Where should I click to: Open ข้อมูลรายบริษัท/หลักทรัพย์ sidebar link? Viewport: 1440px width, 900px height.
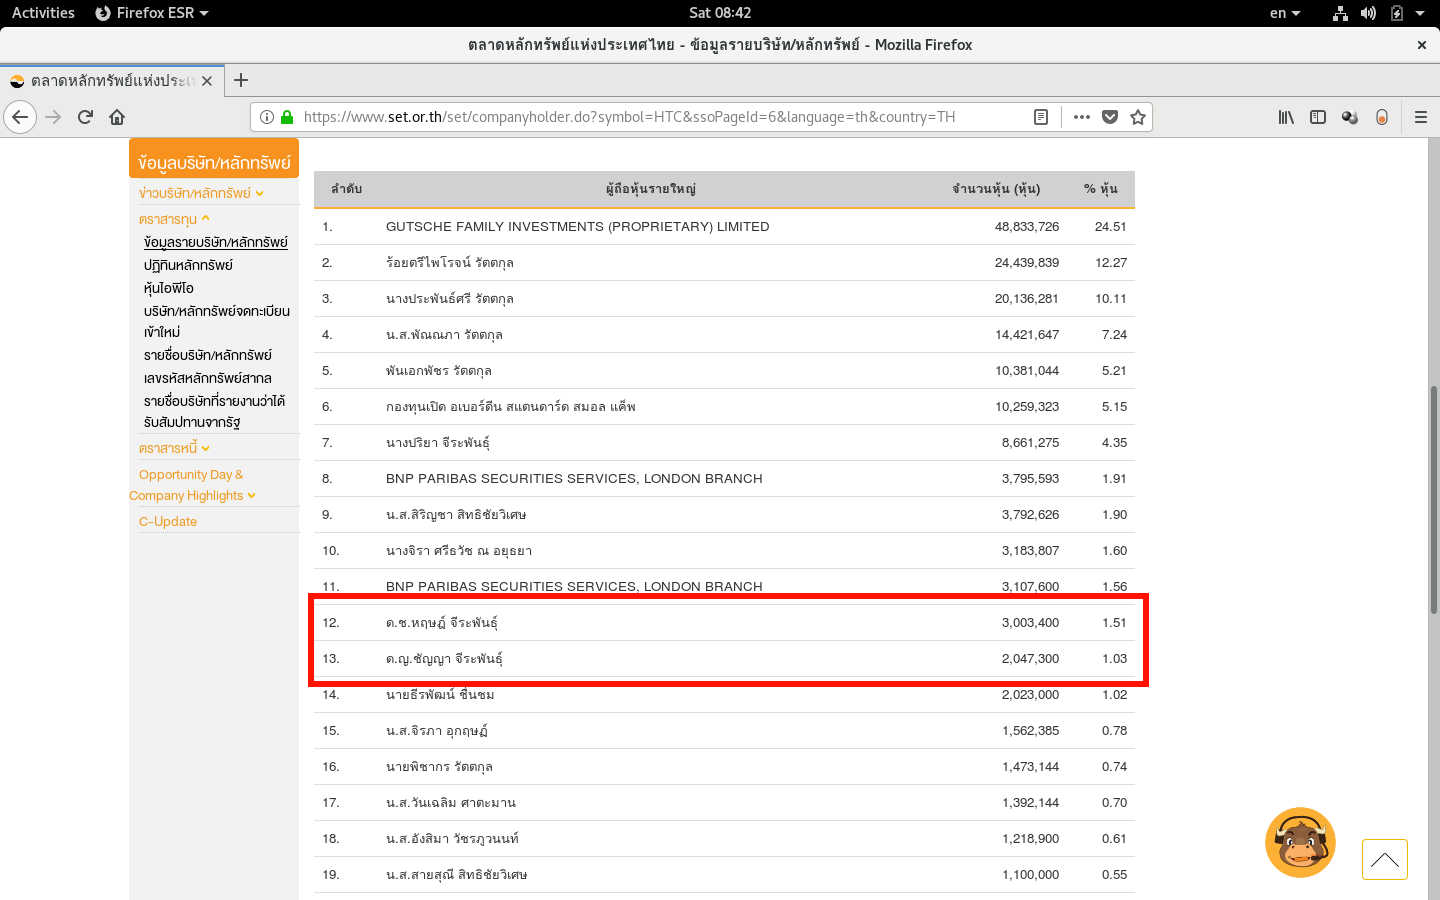pos(216,242)
